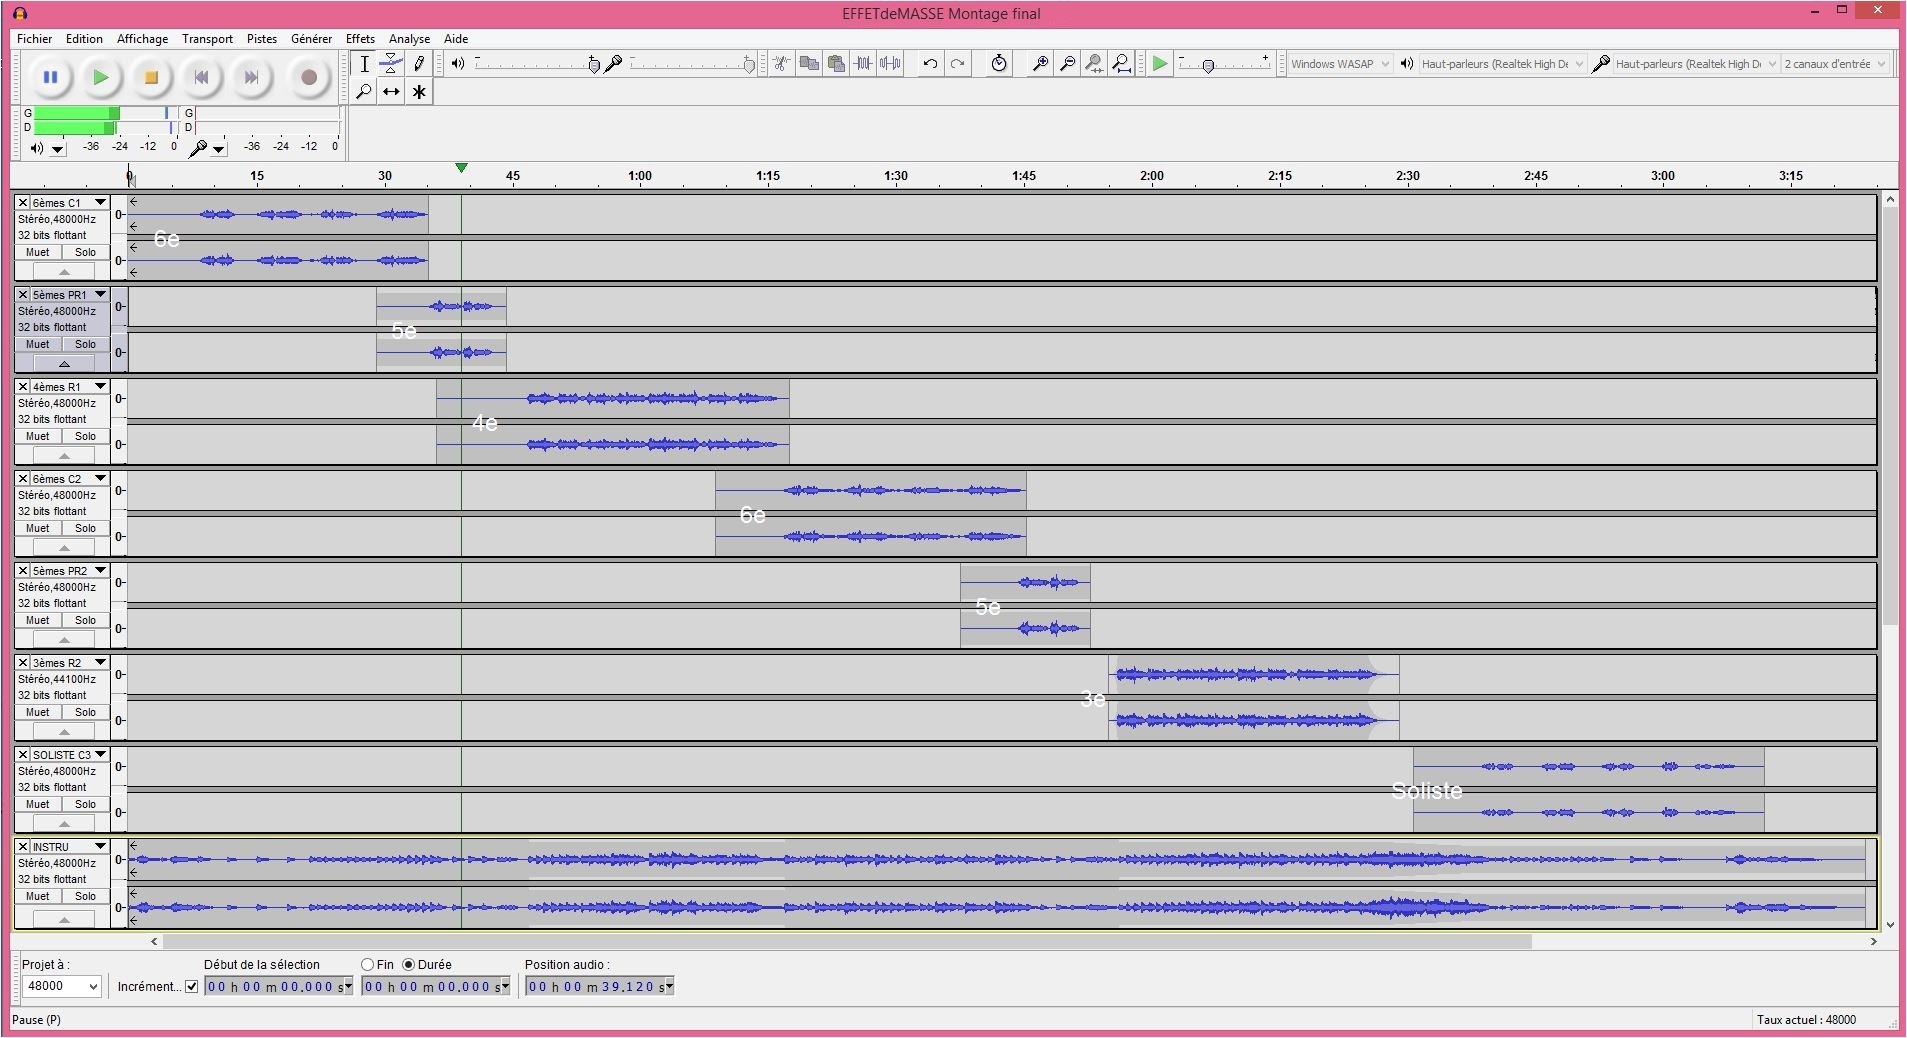Open playback meter options arrow
The image size is (1907, 1038).
pyautogui.click(x=58, y=149)
